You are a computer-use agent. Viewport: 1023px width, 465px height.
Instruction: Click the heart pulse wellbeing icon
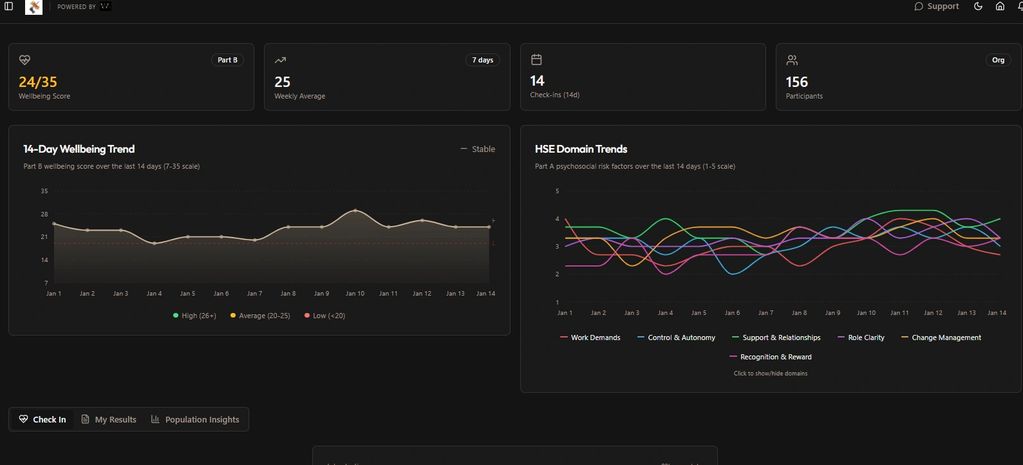[25, 60]
